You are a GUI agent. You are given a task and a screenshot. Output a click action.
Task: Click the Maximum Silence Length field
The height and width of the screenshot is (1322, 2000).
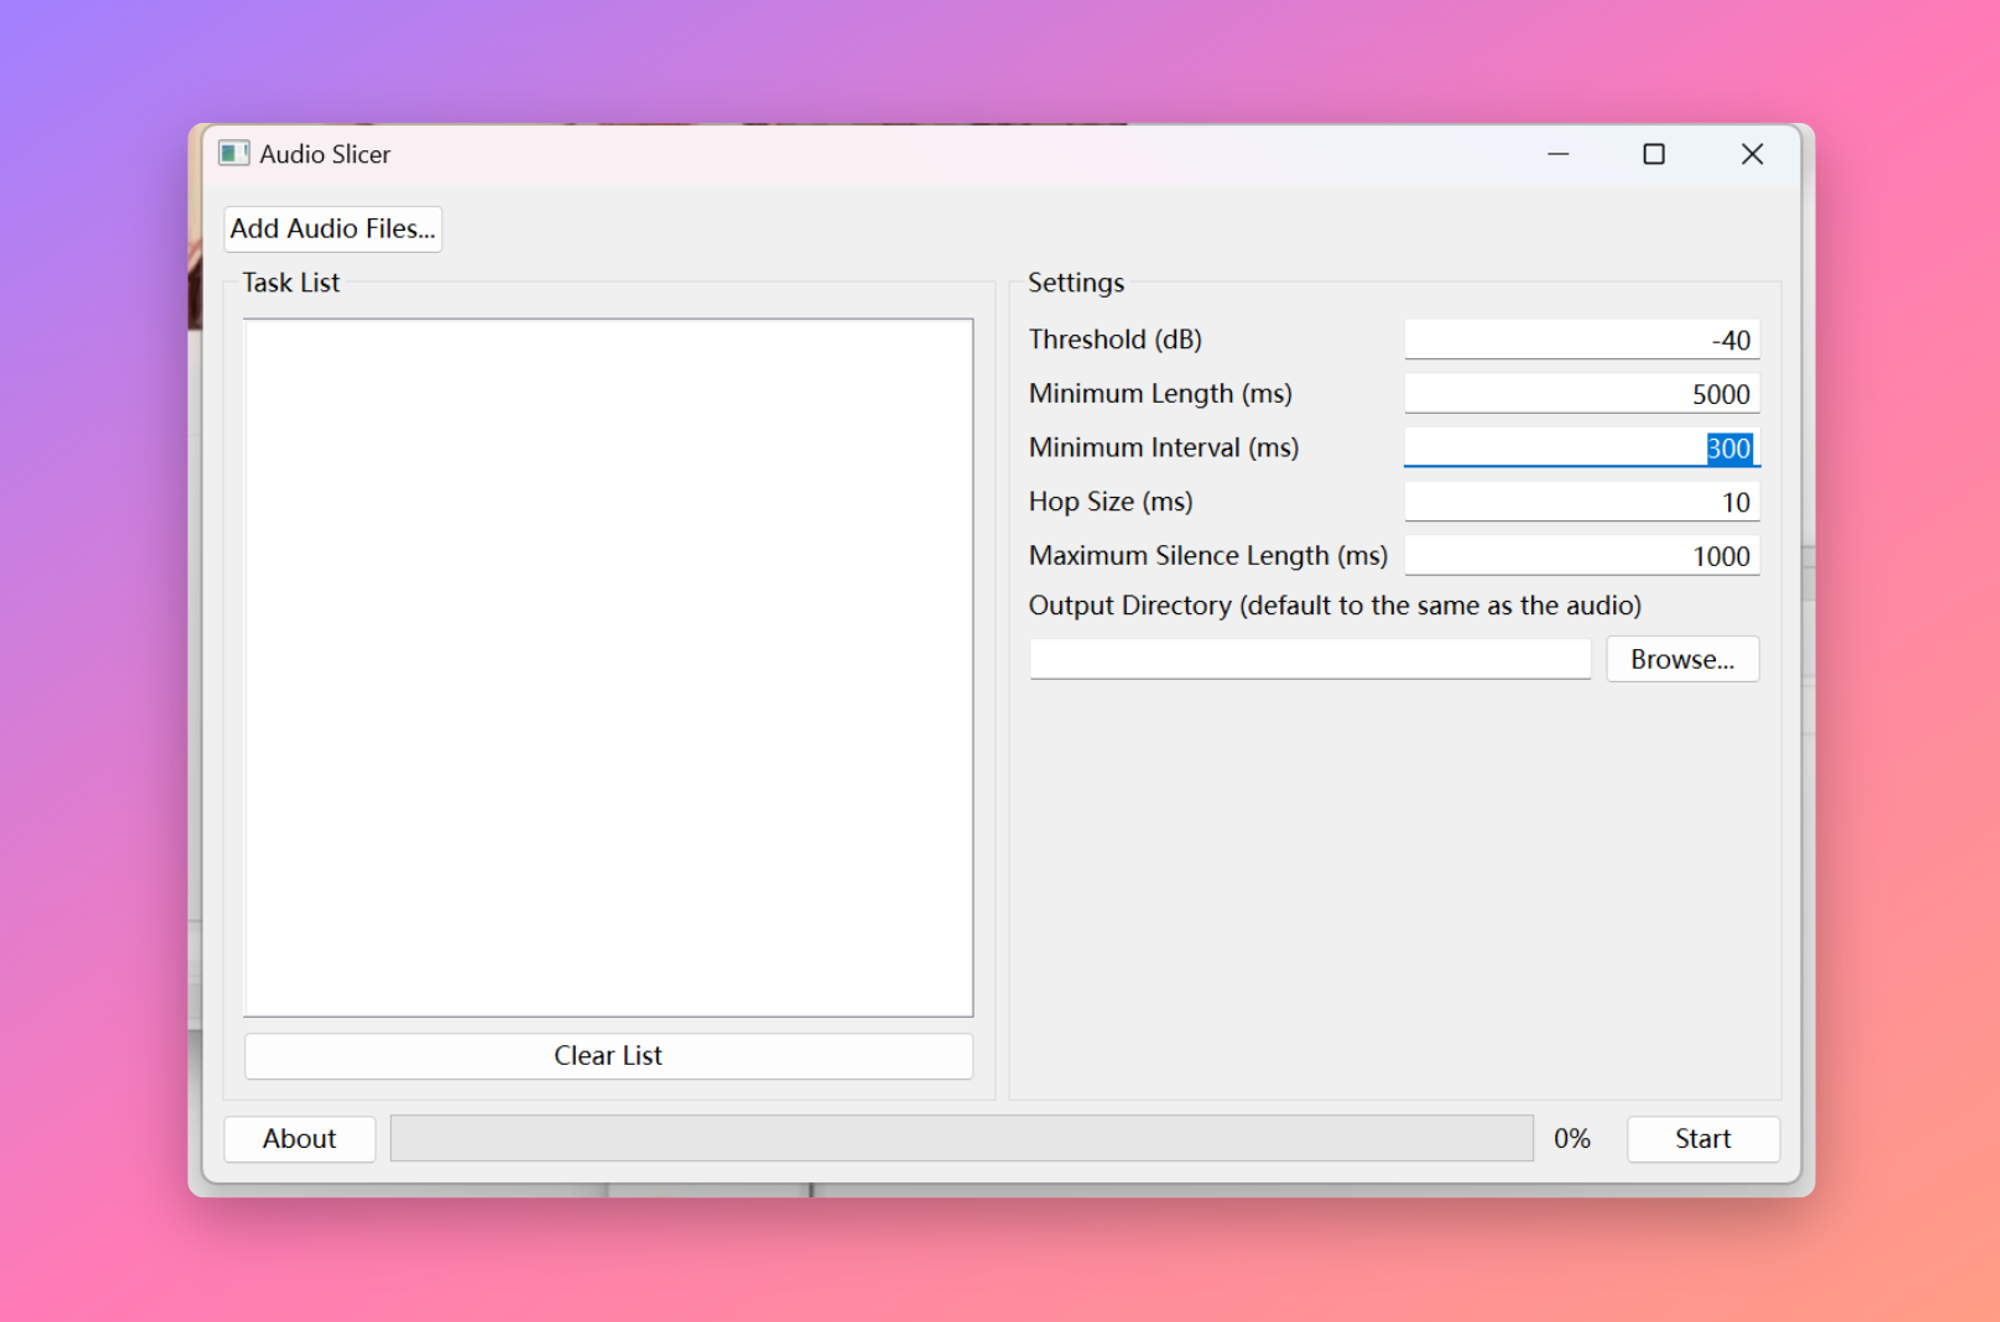pos(1580,556)
